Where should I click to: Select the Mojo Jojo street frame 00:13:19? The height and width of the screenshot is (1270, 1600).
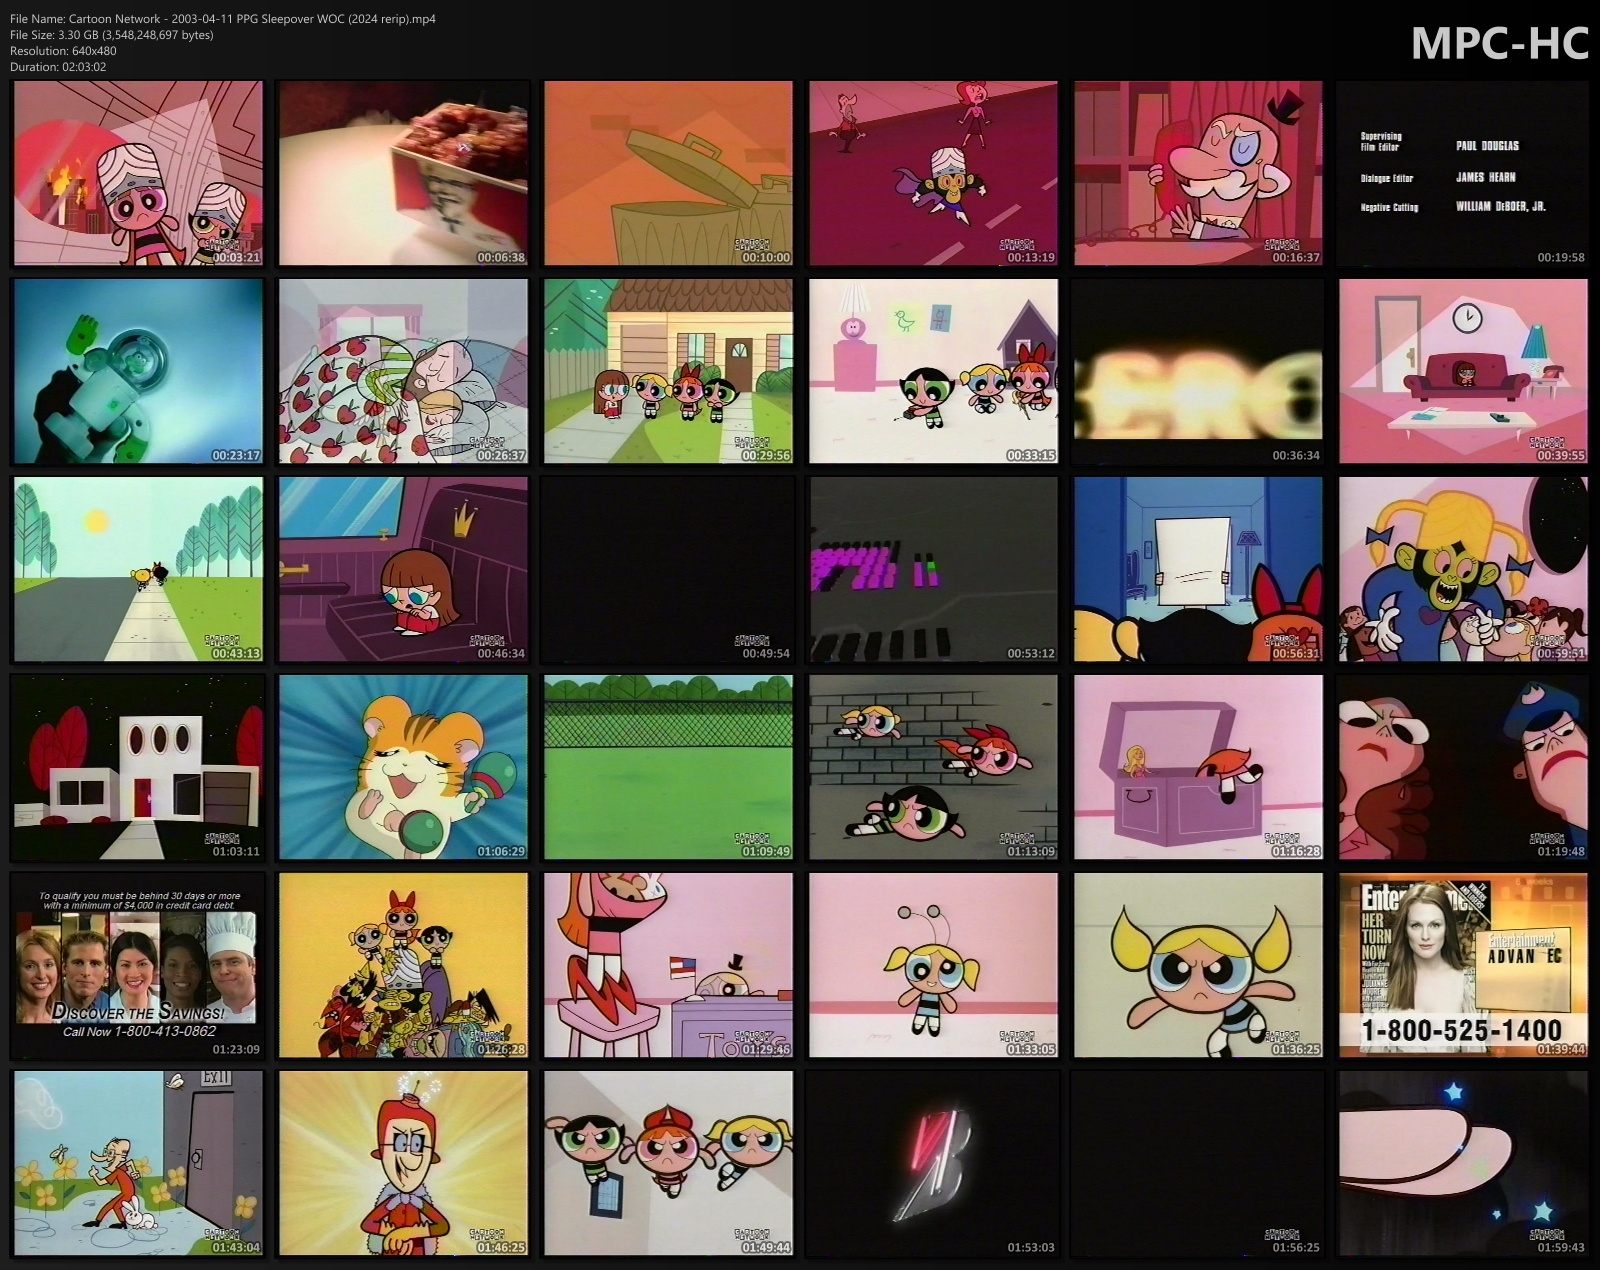point(933,174)
